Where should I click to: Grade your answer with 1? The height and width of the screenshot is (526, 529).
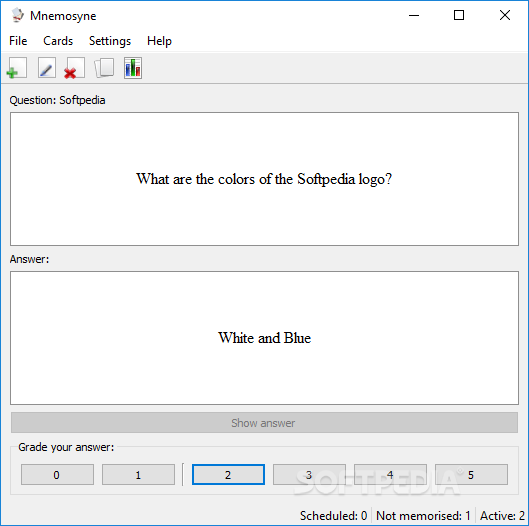138,475
